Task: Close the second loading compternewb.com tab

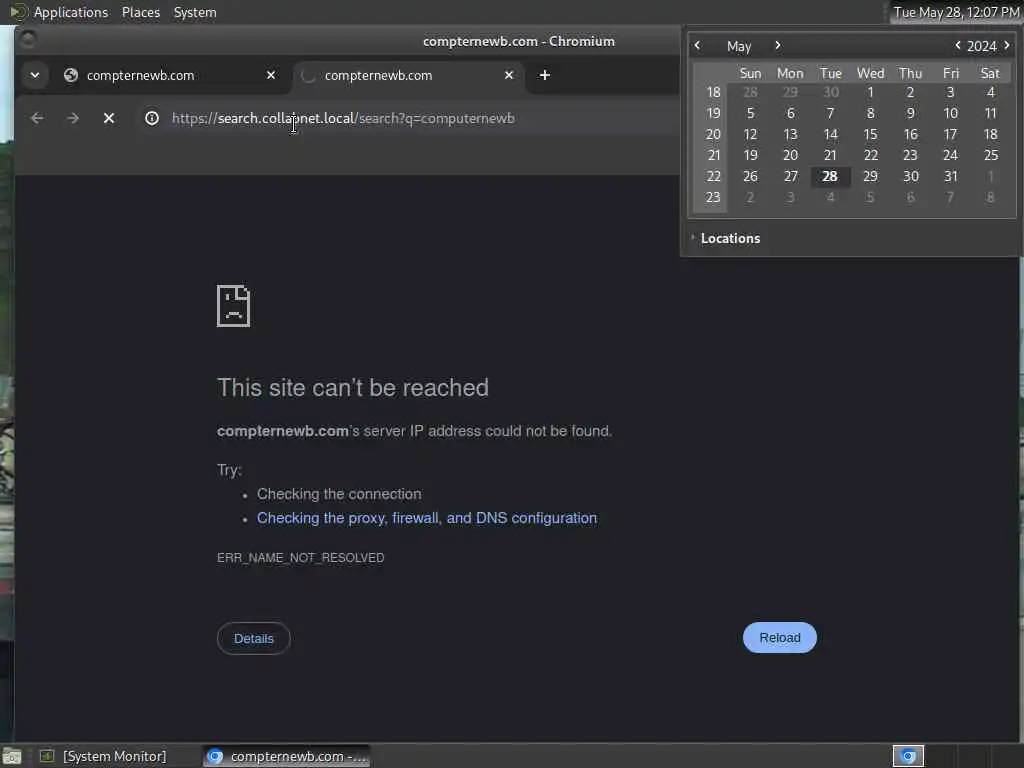Action: tap(509, 75)
